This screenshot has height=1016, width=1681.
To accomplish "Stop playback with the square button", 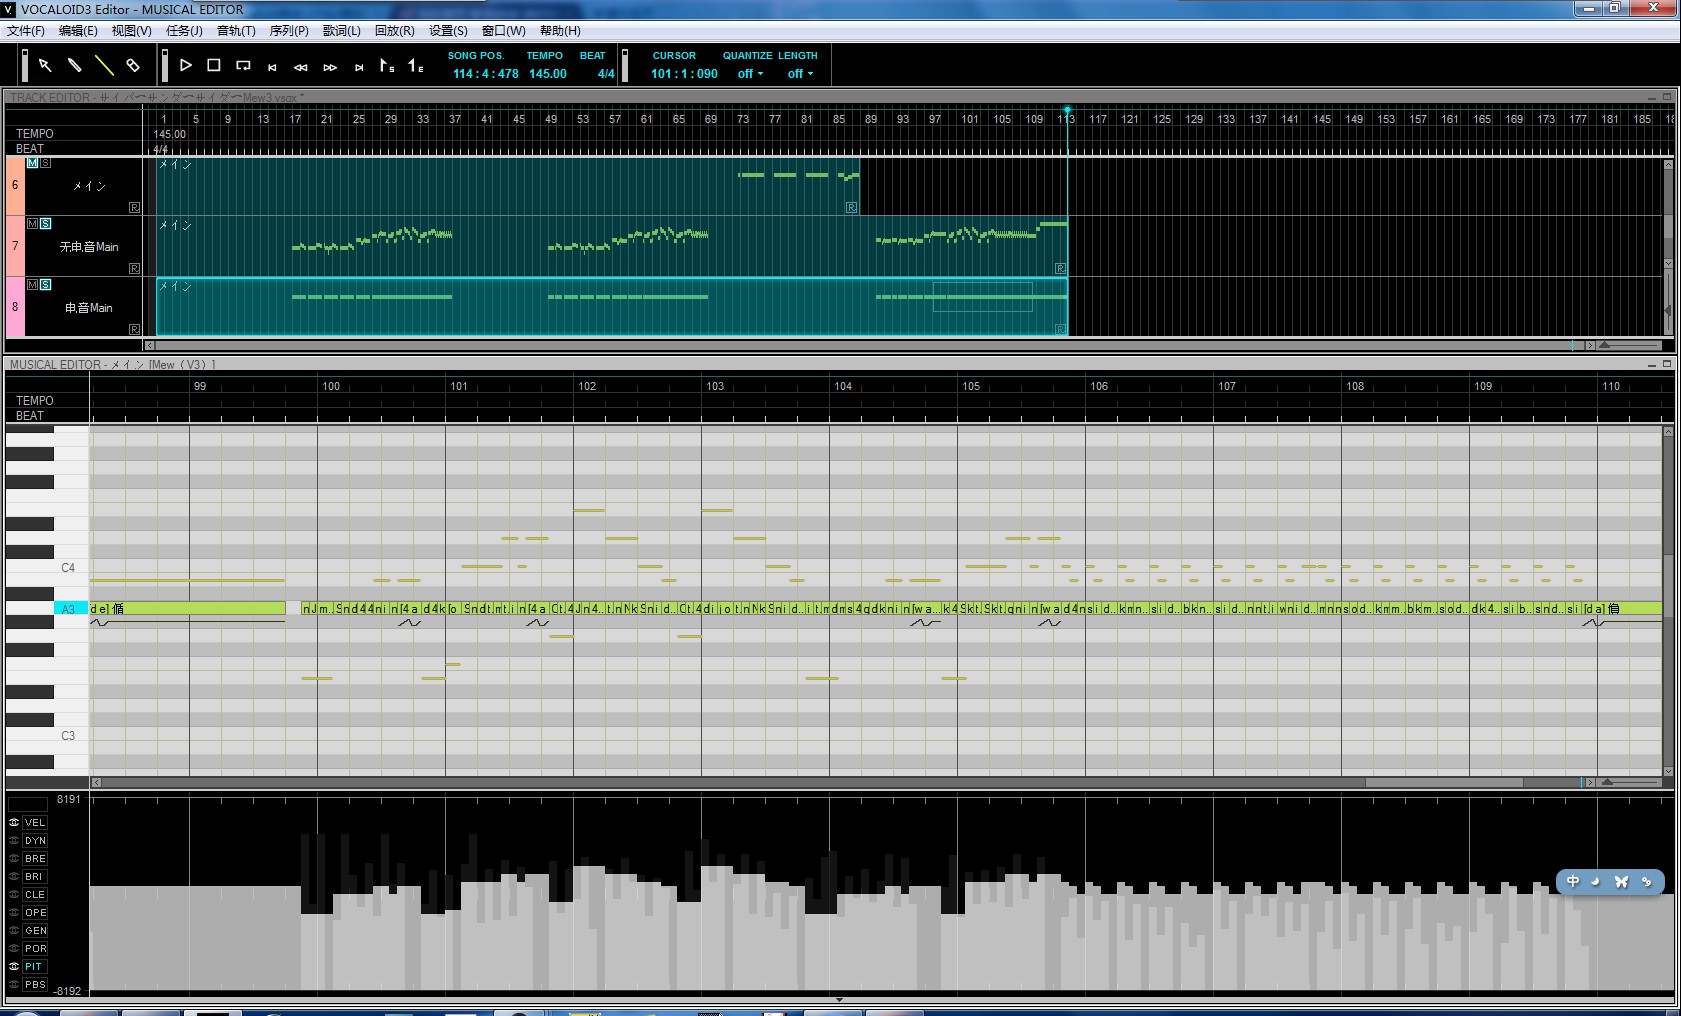I will click(x=213, y=65).
